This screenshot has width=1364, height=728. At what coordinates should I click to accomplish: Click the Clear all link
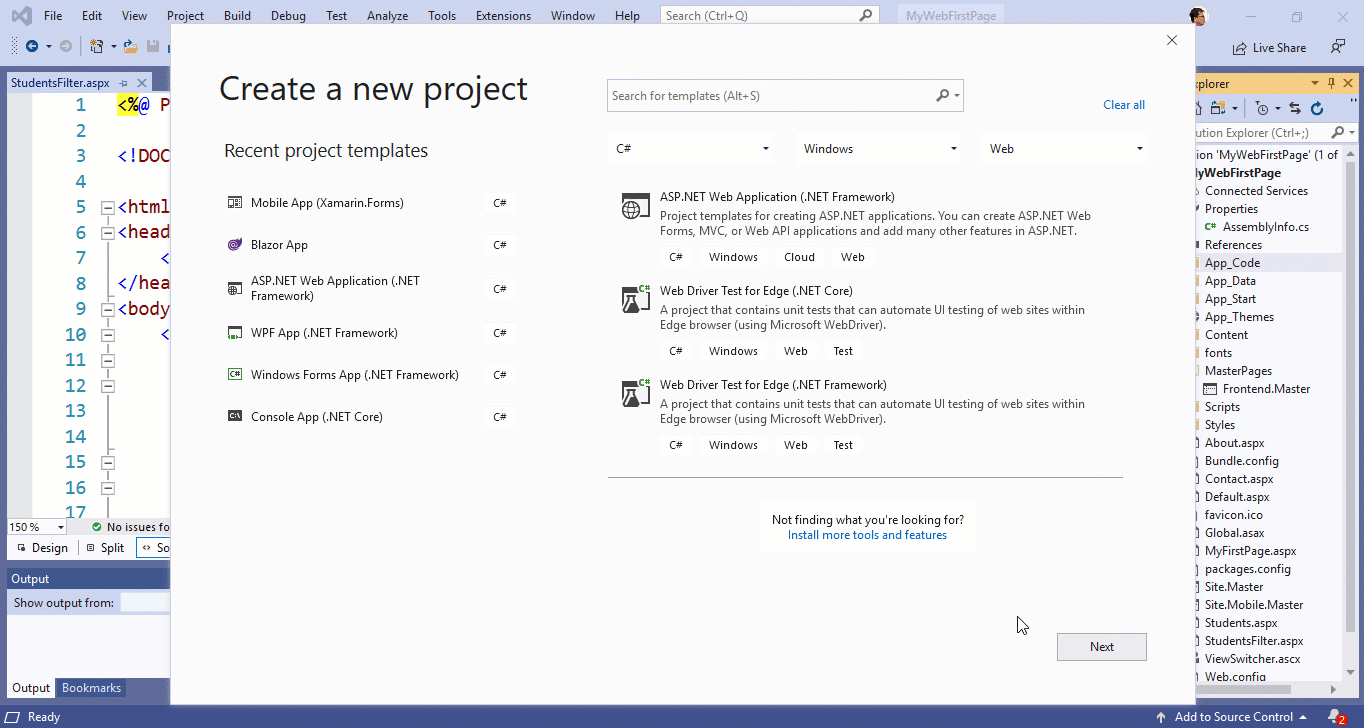click(1124, 105)
